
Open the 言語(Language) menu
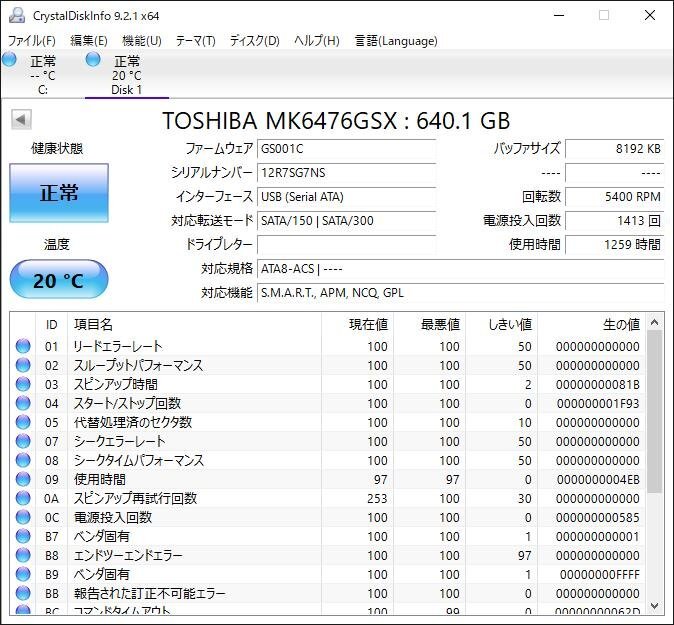coord(396,41)
